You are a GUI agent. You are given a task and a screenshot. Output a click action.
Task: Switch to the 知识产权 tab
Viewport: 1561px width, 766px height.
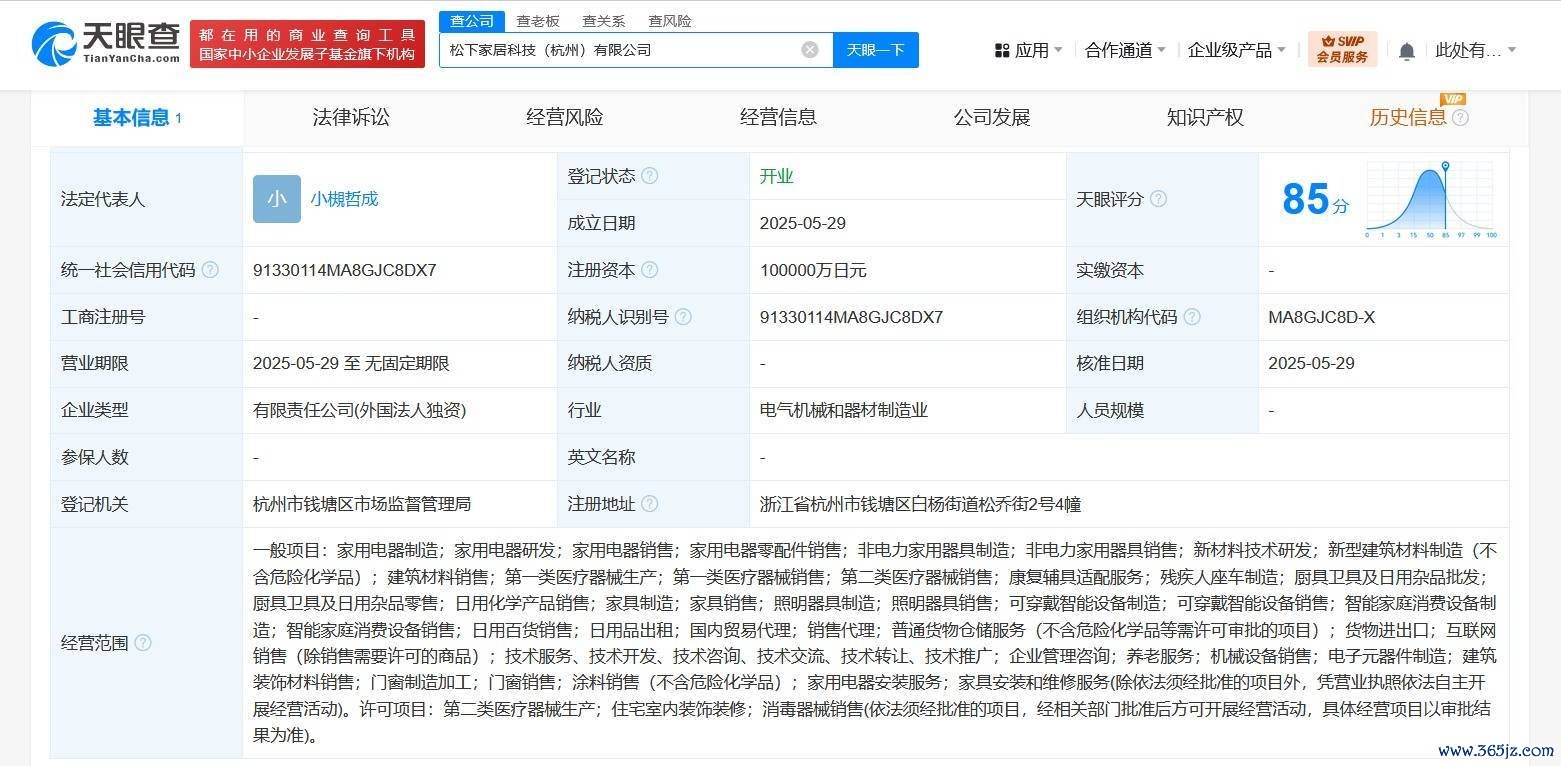pos(1205,118)
